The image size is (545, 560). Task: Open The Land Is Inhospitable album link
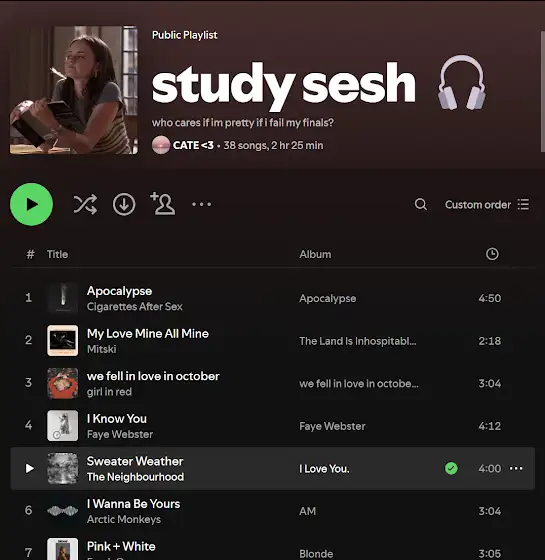pyautogui.click(x=358, y=341)
